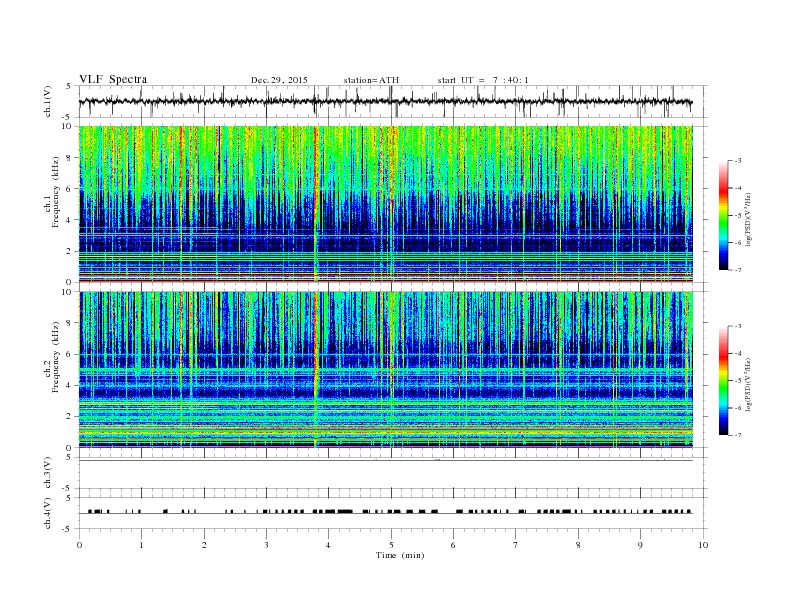792x612 pixels.
Task: Click time axis tick label "4"
Action: tap(329, 545)
